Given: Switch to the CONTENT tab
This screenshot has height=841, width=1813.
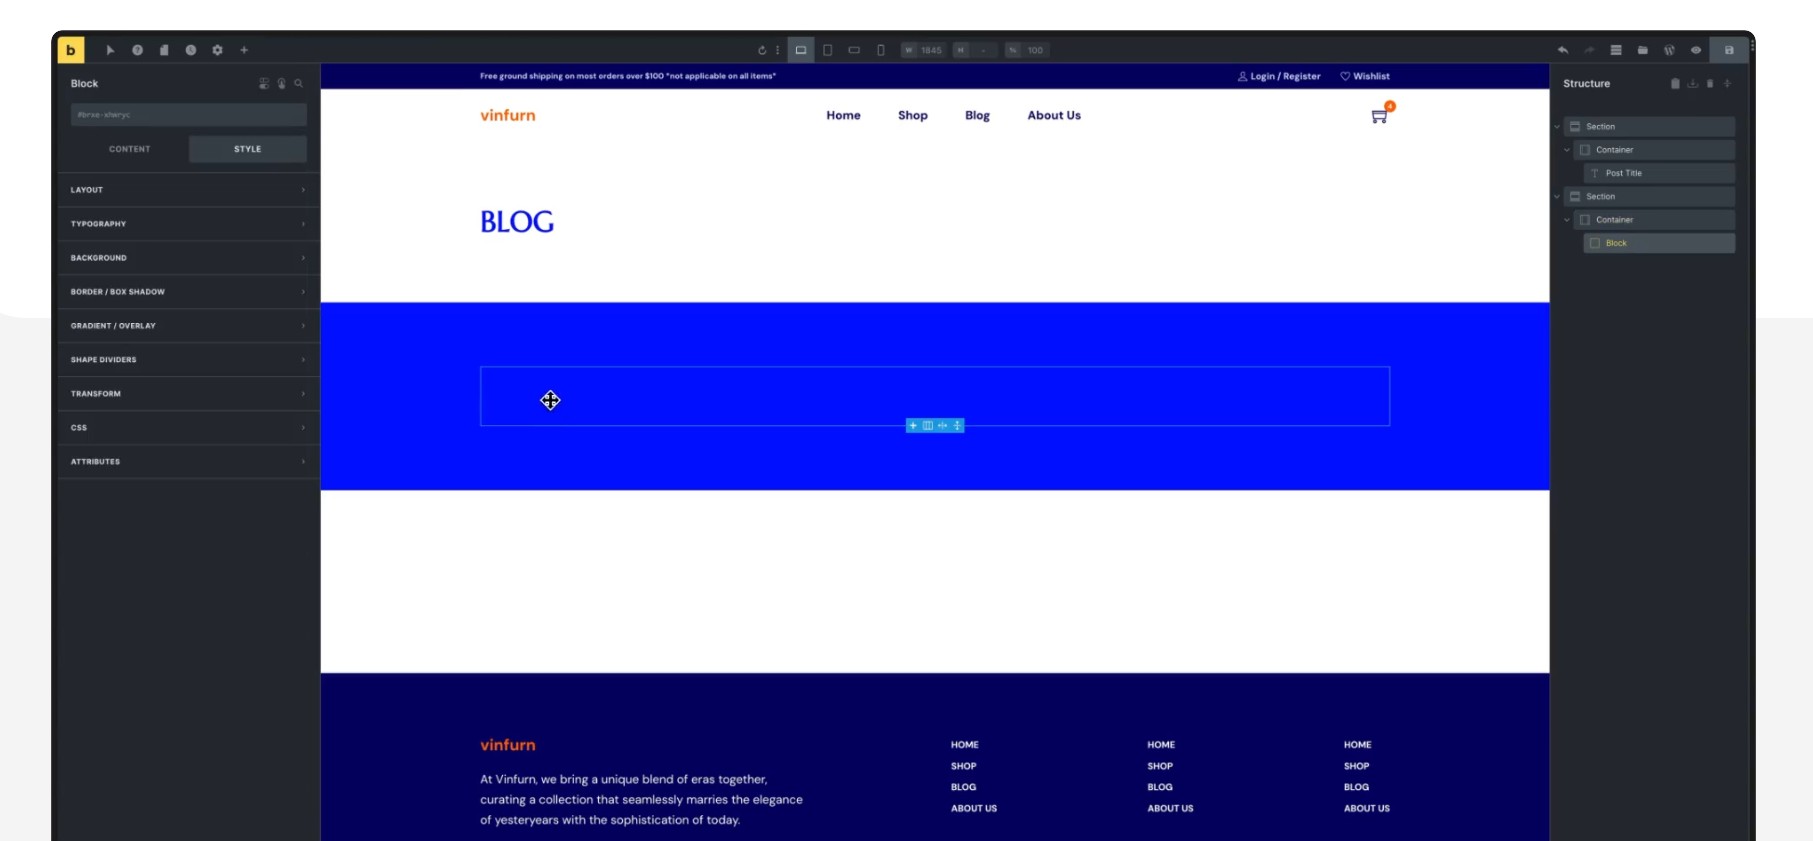Looking at the screenshot, I should click(x=130, y=149).
